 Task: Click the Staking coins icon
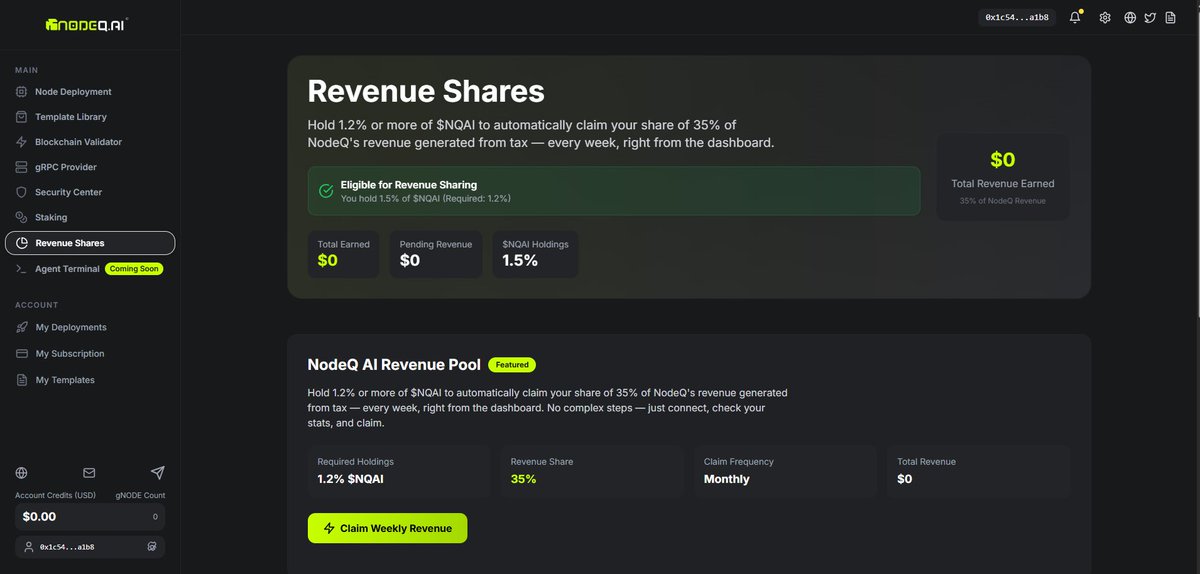(22, 217)
